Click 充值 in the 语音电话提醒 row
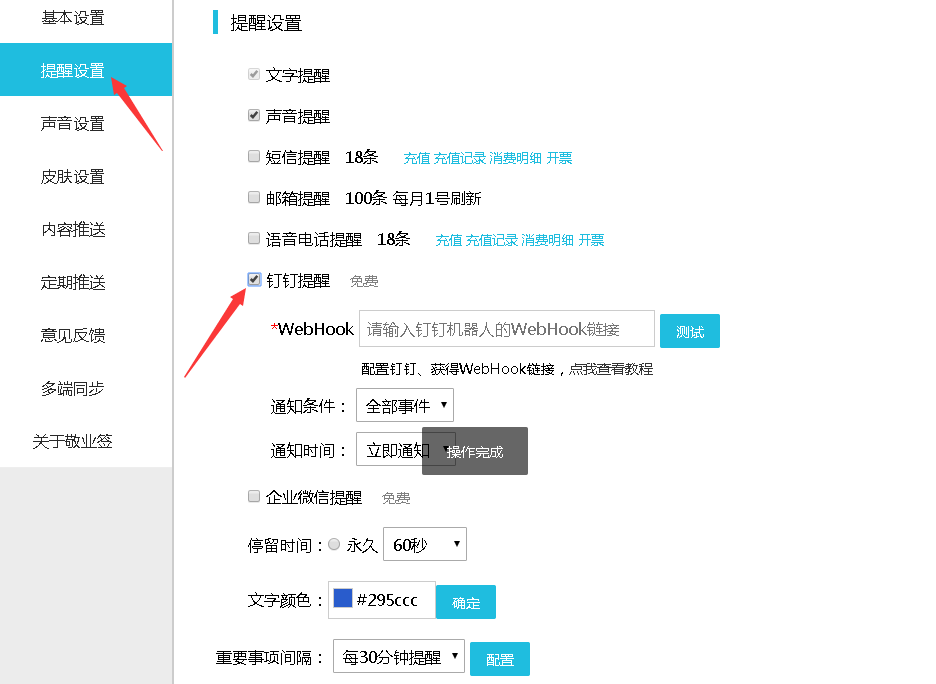936x684 pixels. click(449, 240)
